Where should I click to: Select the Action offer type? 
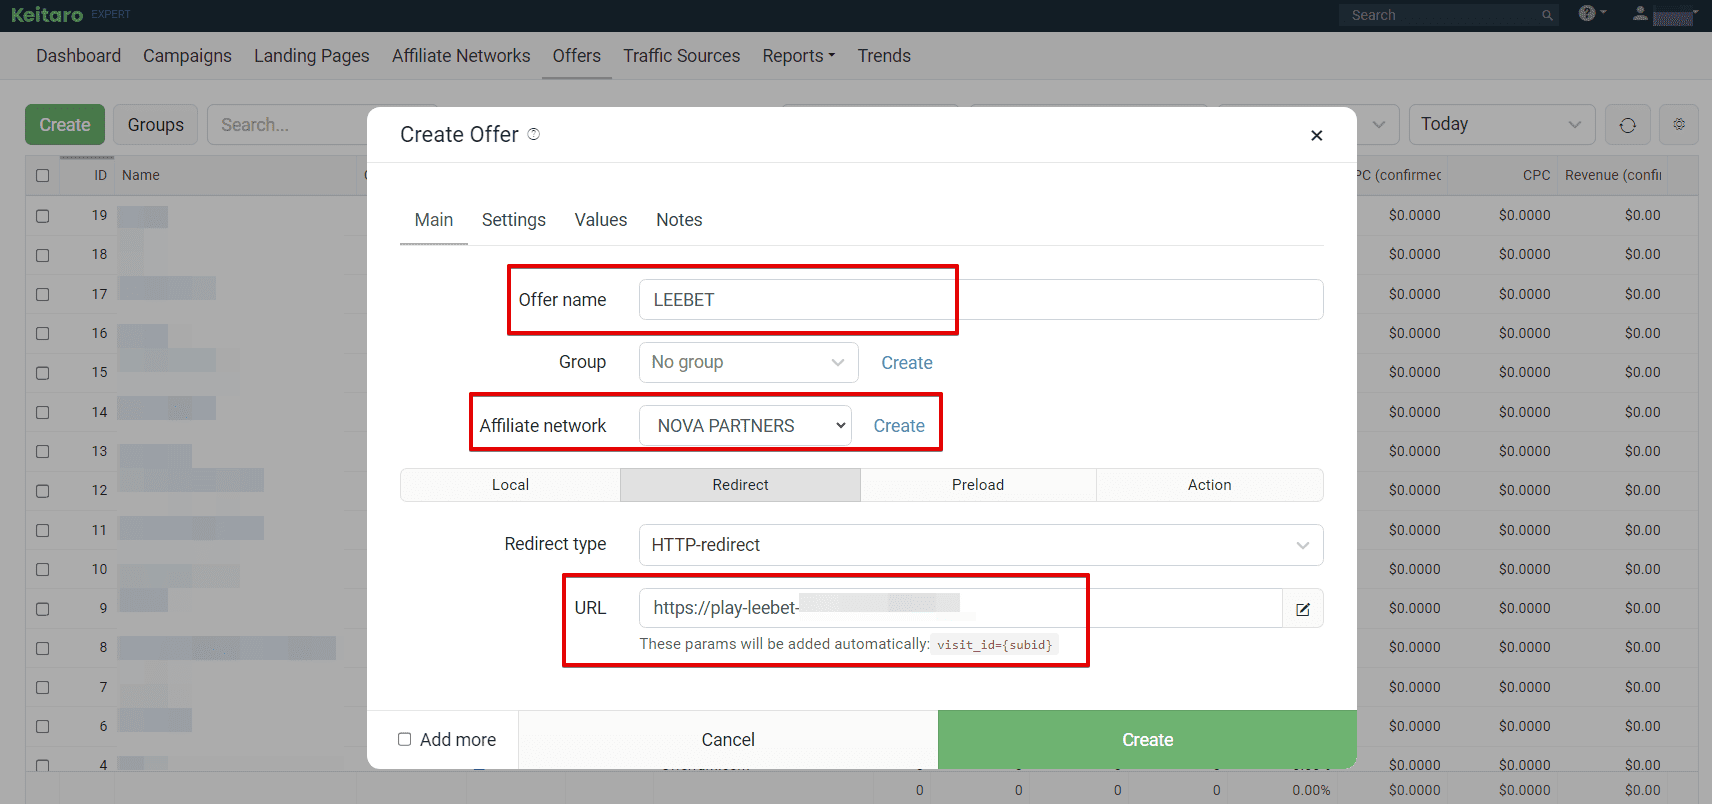(x=1210, y=485)
